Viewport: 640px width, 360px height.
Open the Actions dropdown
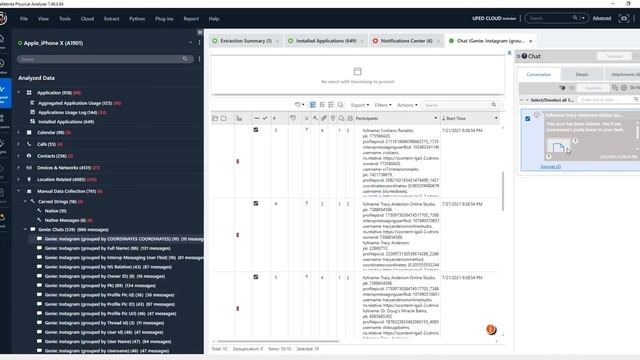(x=407, y=105)
